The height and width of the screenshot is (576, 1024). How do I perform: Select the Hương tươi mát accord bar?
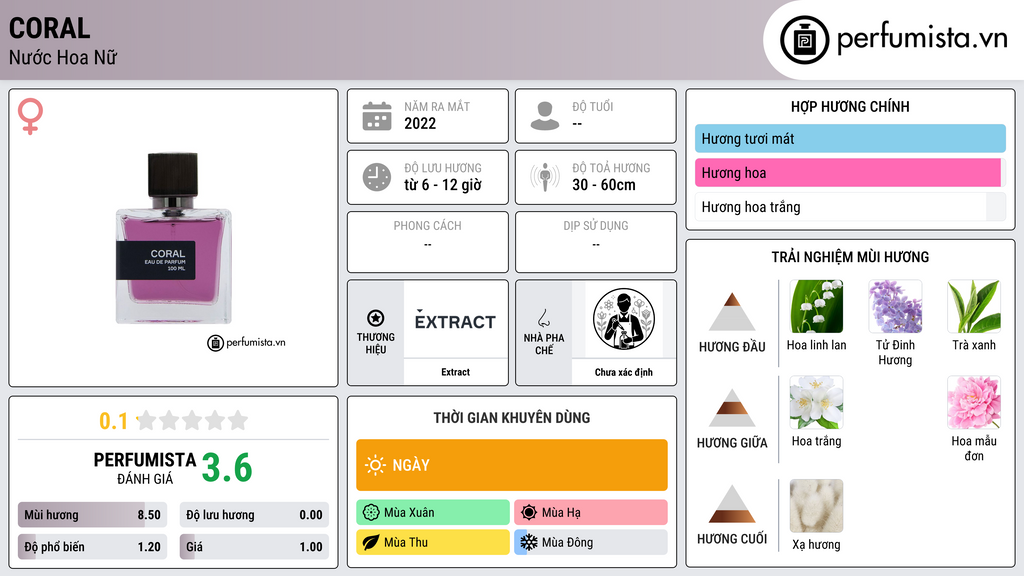[x=850, y=138]
